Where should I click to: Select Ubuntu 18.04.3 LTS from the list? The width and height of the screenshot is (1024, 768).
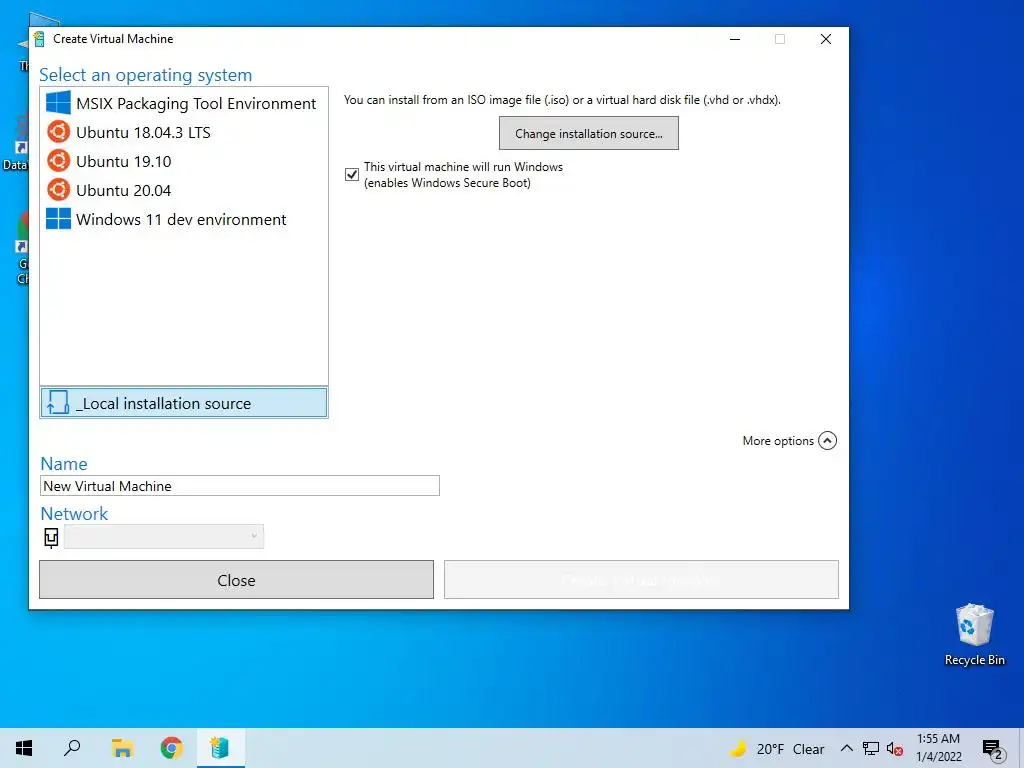point(184,132)
